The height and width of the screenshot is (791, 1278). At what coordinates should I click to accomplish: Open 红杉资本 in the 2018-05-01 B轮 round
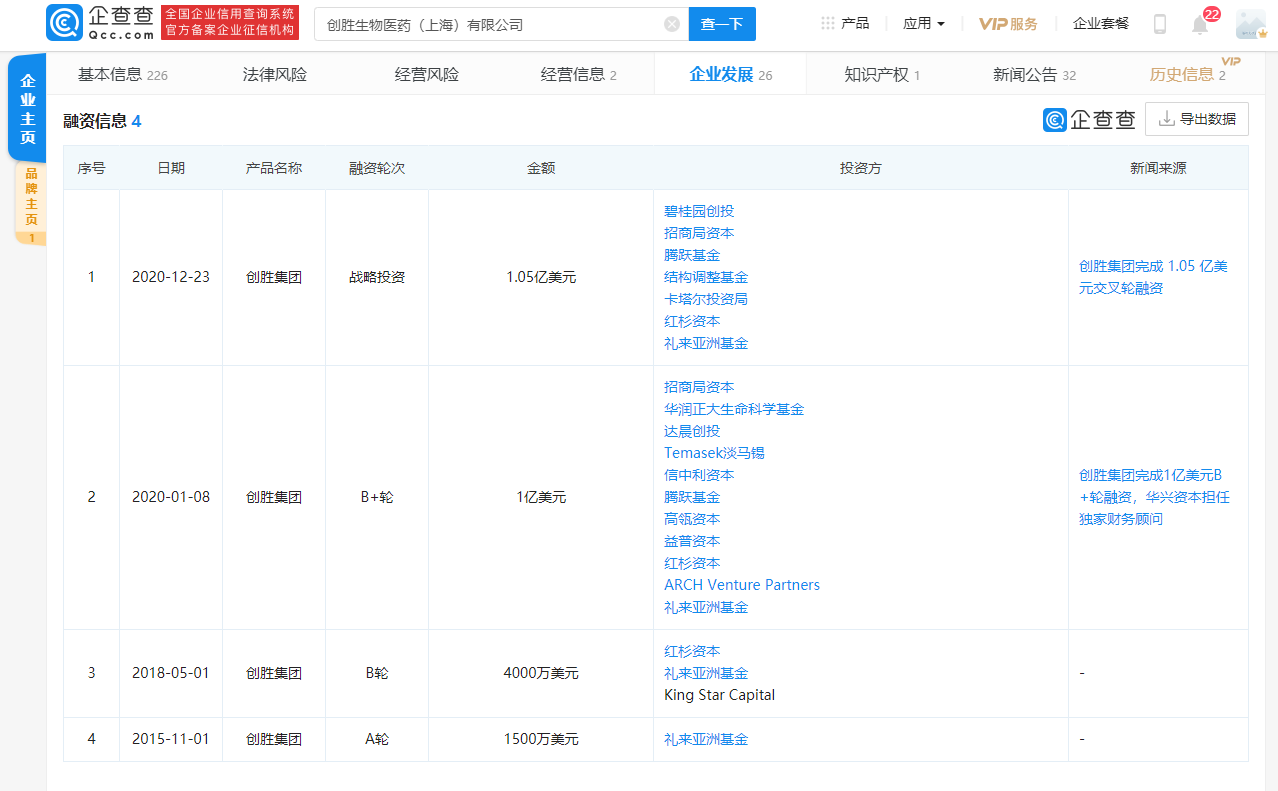(x=692, y=651)
